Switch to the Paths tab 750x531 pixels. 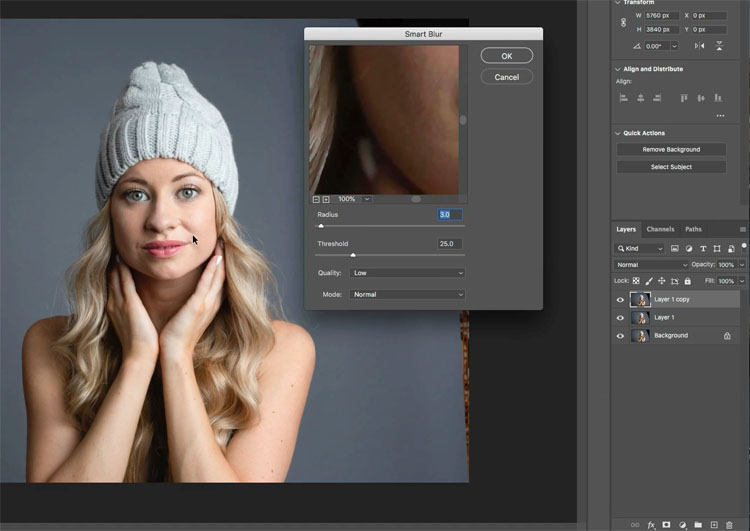pyautogui.click(x=693, y=229)
